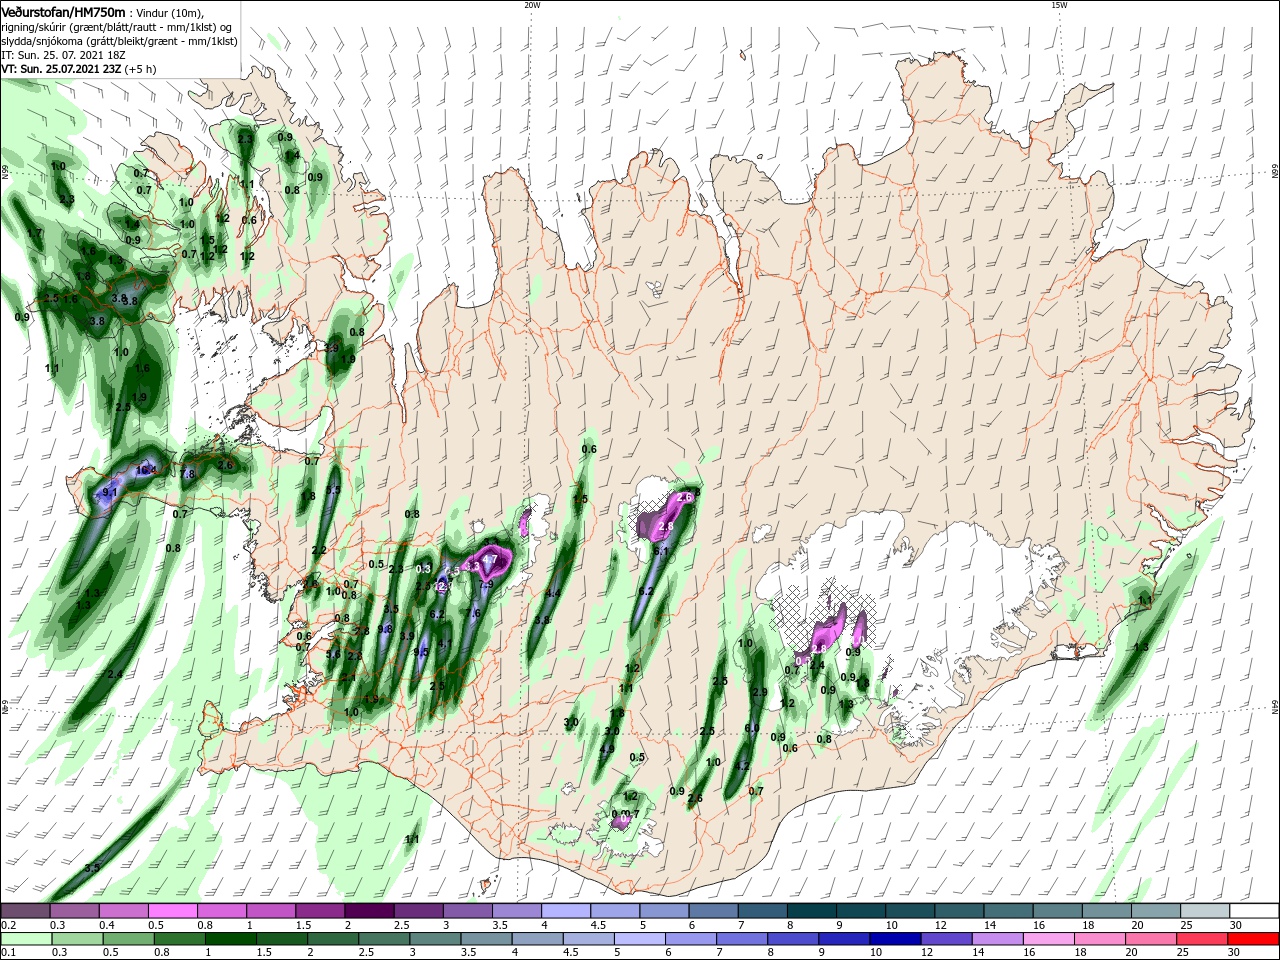This screenshot has height=960, width=1280.
Task: Pick the grey-green swatch between 3 and 3.5, lower legend row
Action: pyautogui.click(x=435, y=938)
